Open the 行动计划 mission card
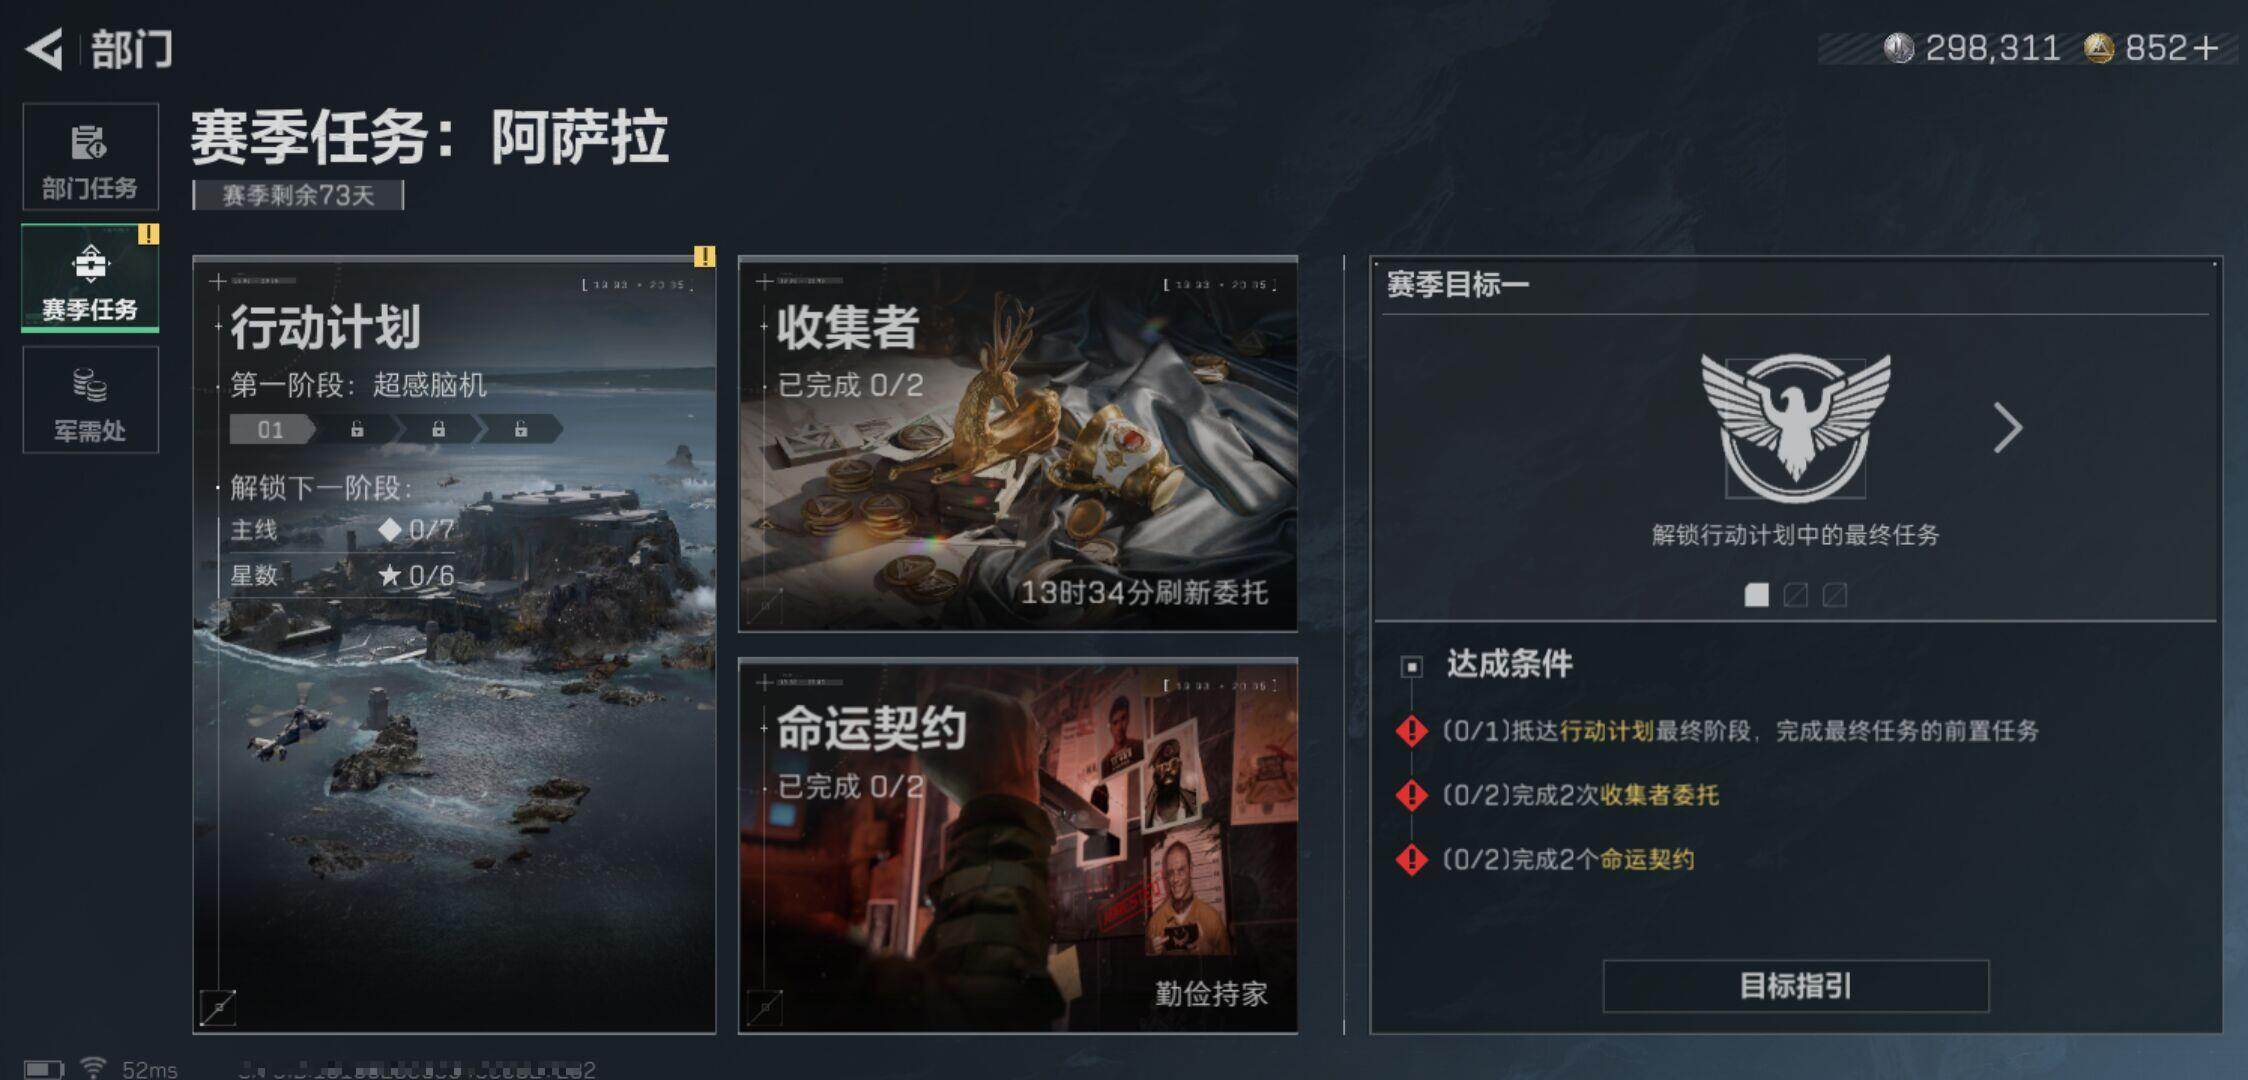Viewport: 2248px width, 1080px height. (x=454, y=645)
